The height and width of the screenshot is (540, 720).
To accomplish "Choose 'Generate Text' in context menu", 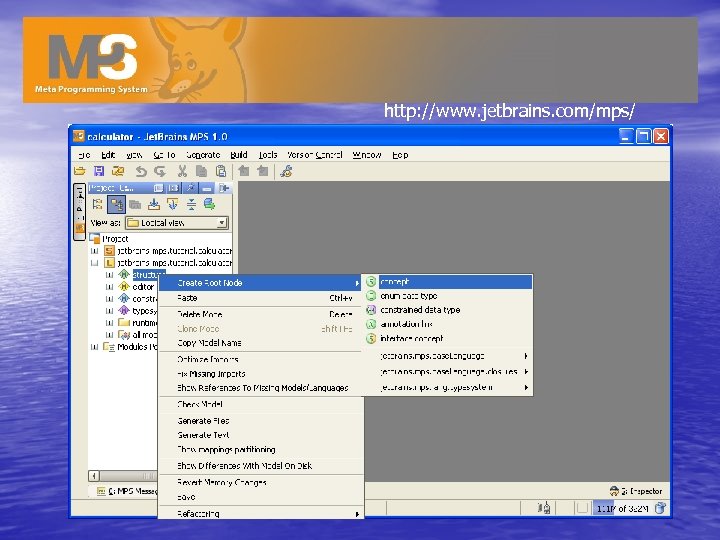I will point(260,435).
